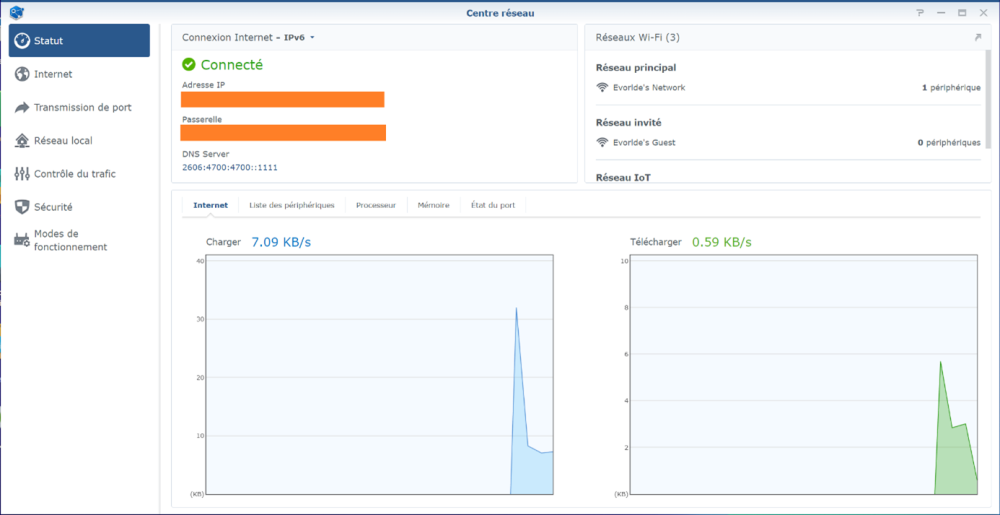
Task: Click the Connexion Internet panel title
Action: click(227, 38)
